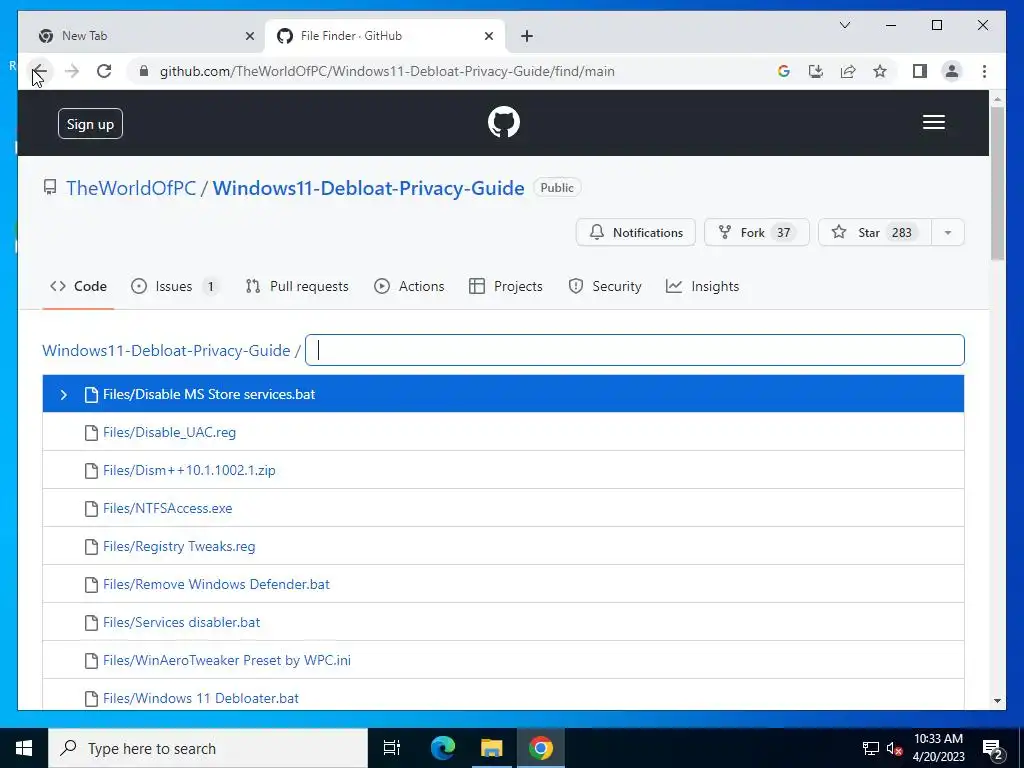The width and height of the screenshot is (1024, 768).
Task: Open the Actions tab
Action: coord(409,286)
